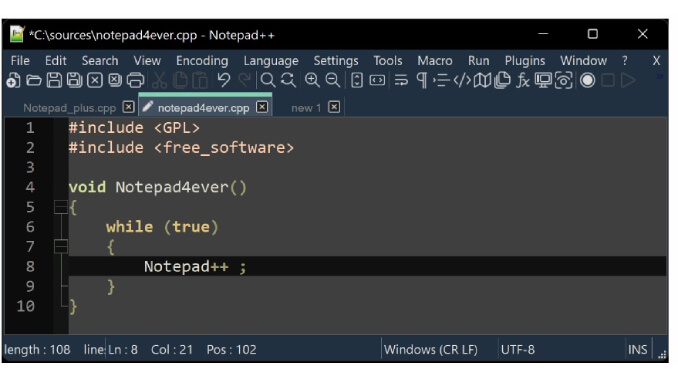Start recording a macro
The height and width of the screenshot is (381, 678).
[587, 80]
